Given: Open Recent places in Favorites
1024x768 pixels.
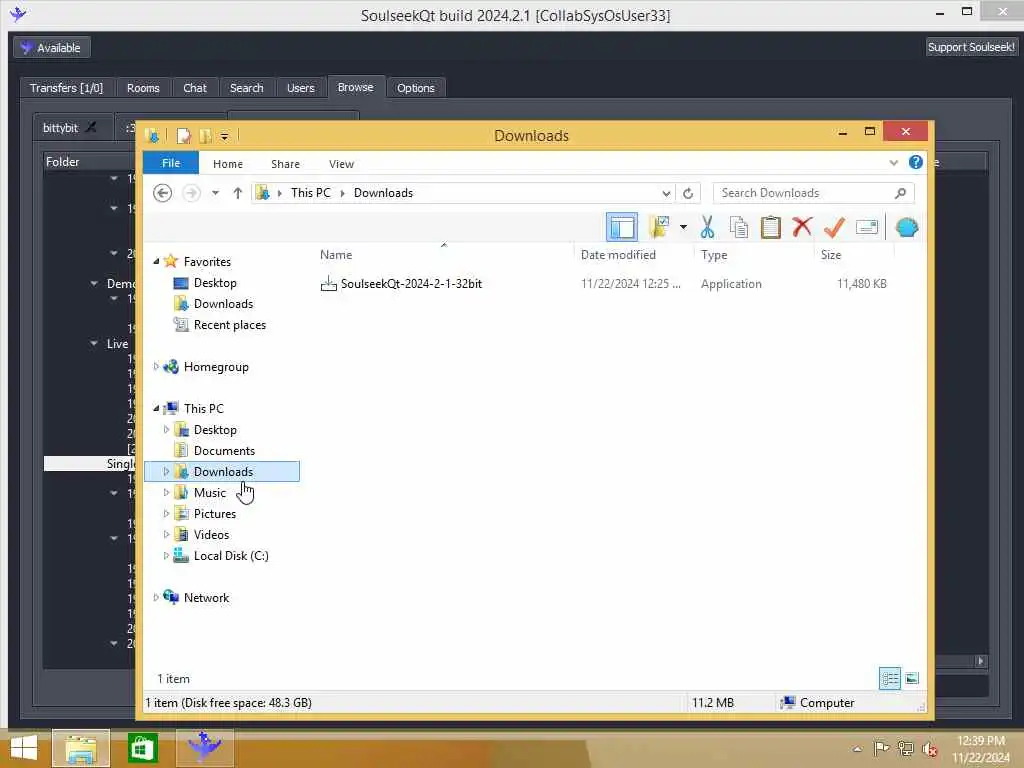Looking at the screenshot, I should tap(229, 325).
